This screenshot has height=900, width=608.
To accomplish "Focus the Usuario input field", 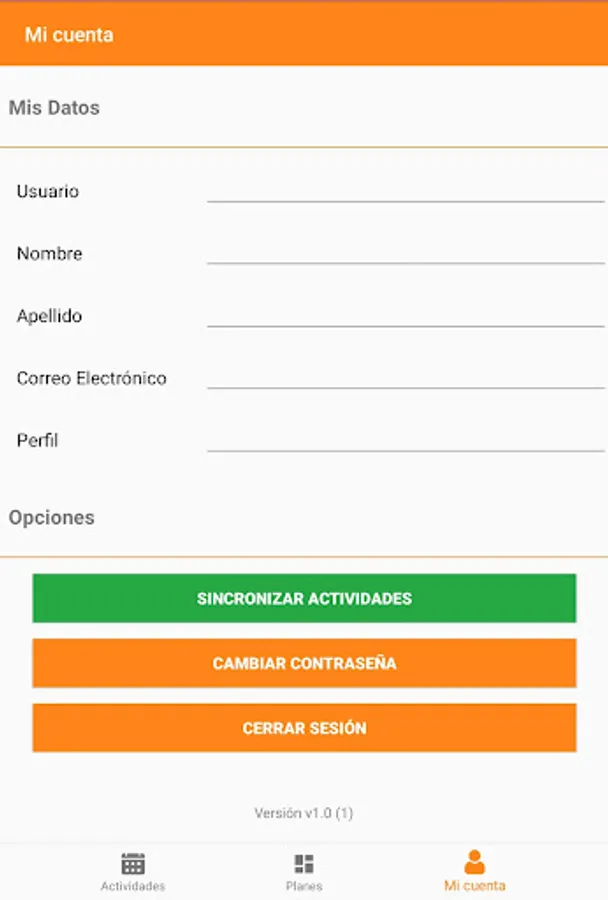I will click(405, 188).
